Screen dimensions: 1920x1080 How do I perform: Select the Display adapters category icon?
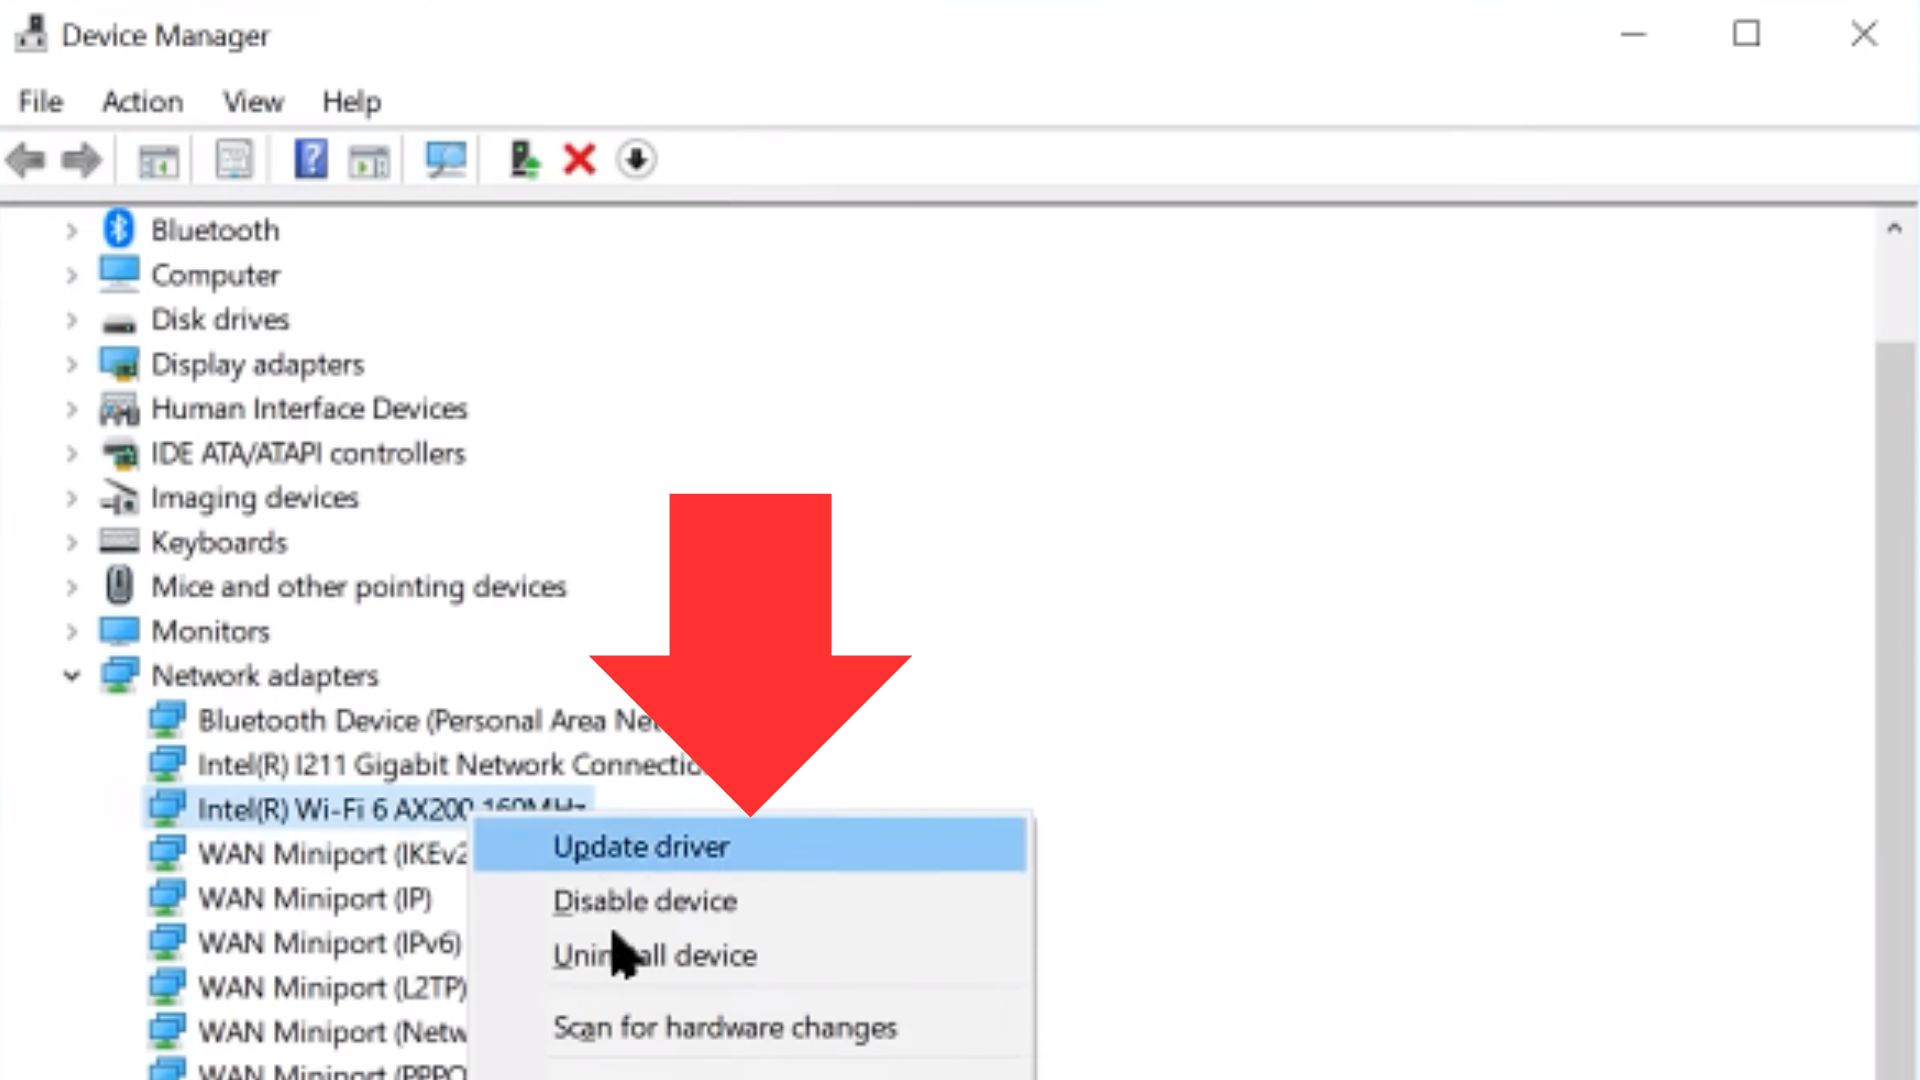click(x=119, y=364)
